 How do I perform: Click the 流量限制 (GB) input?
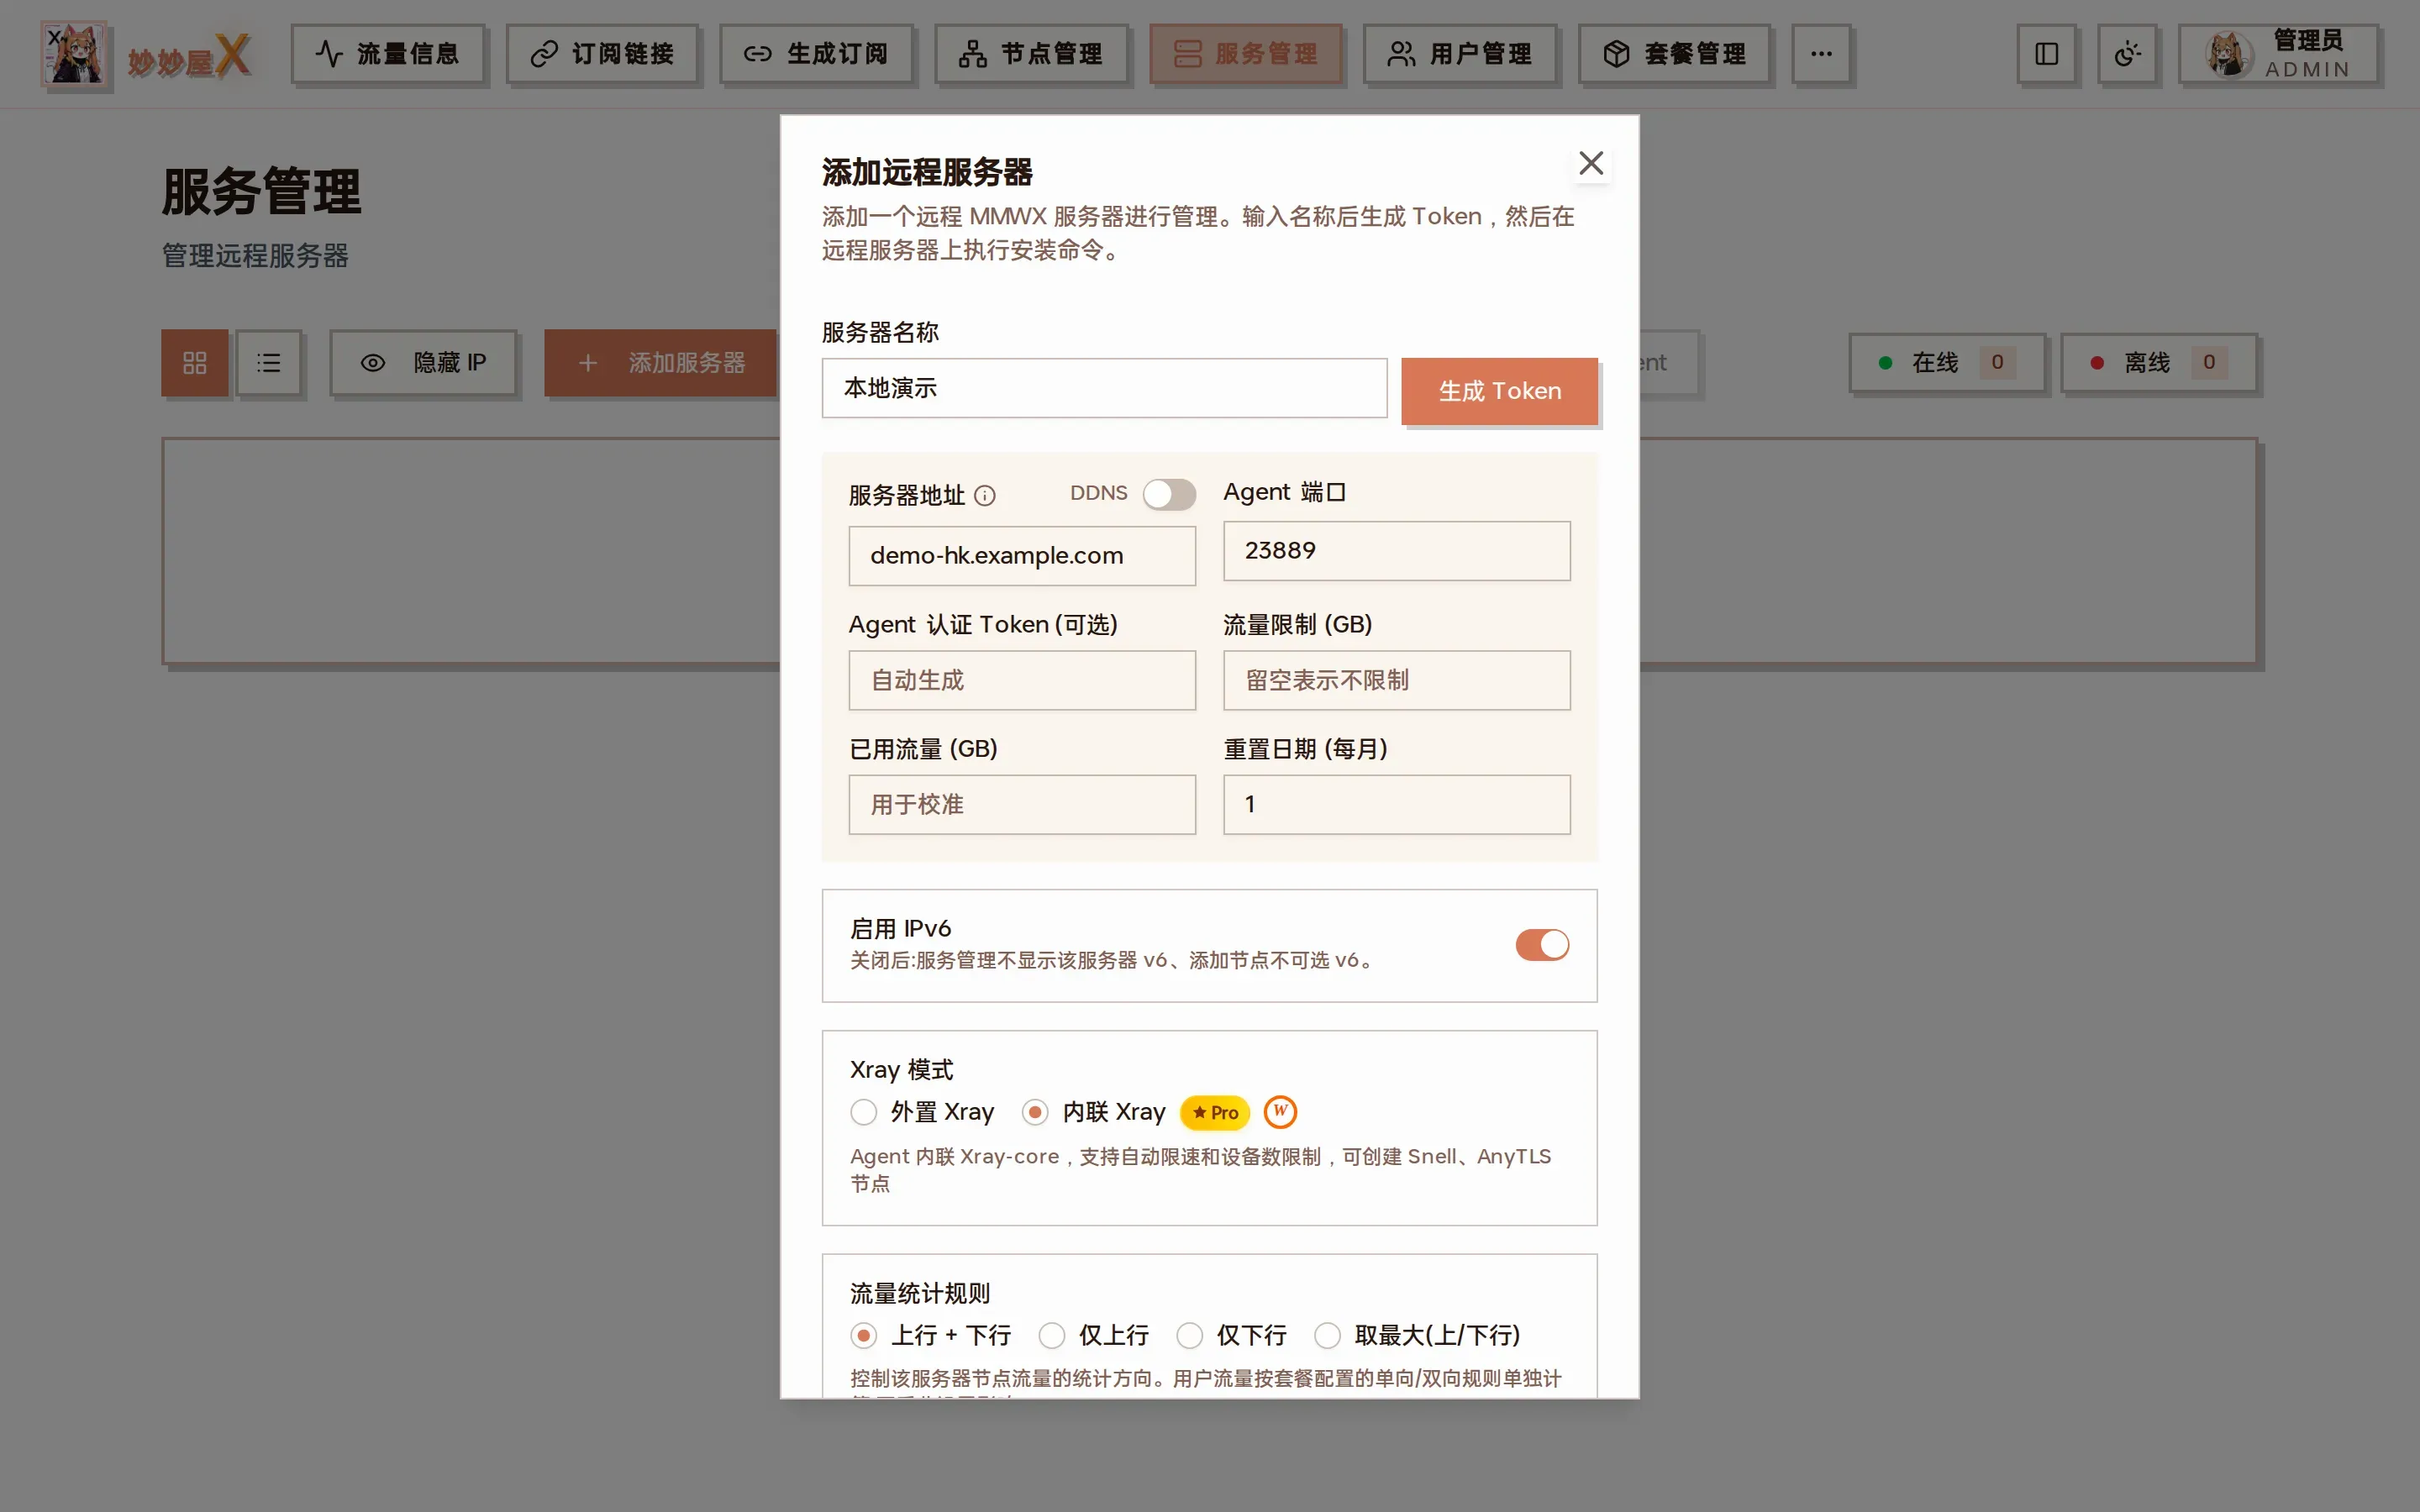(1396, 680)
